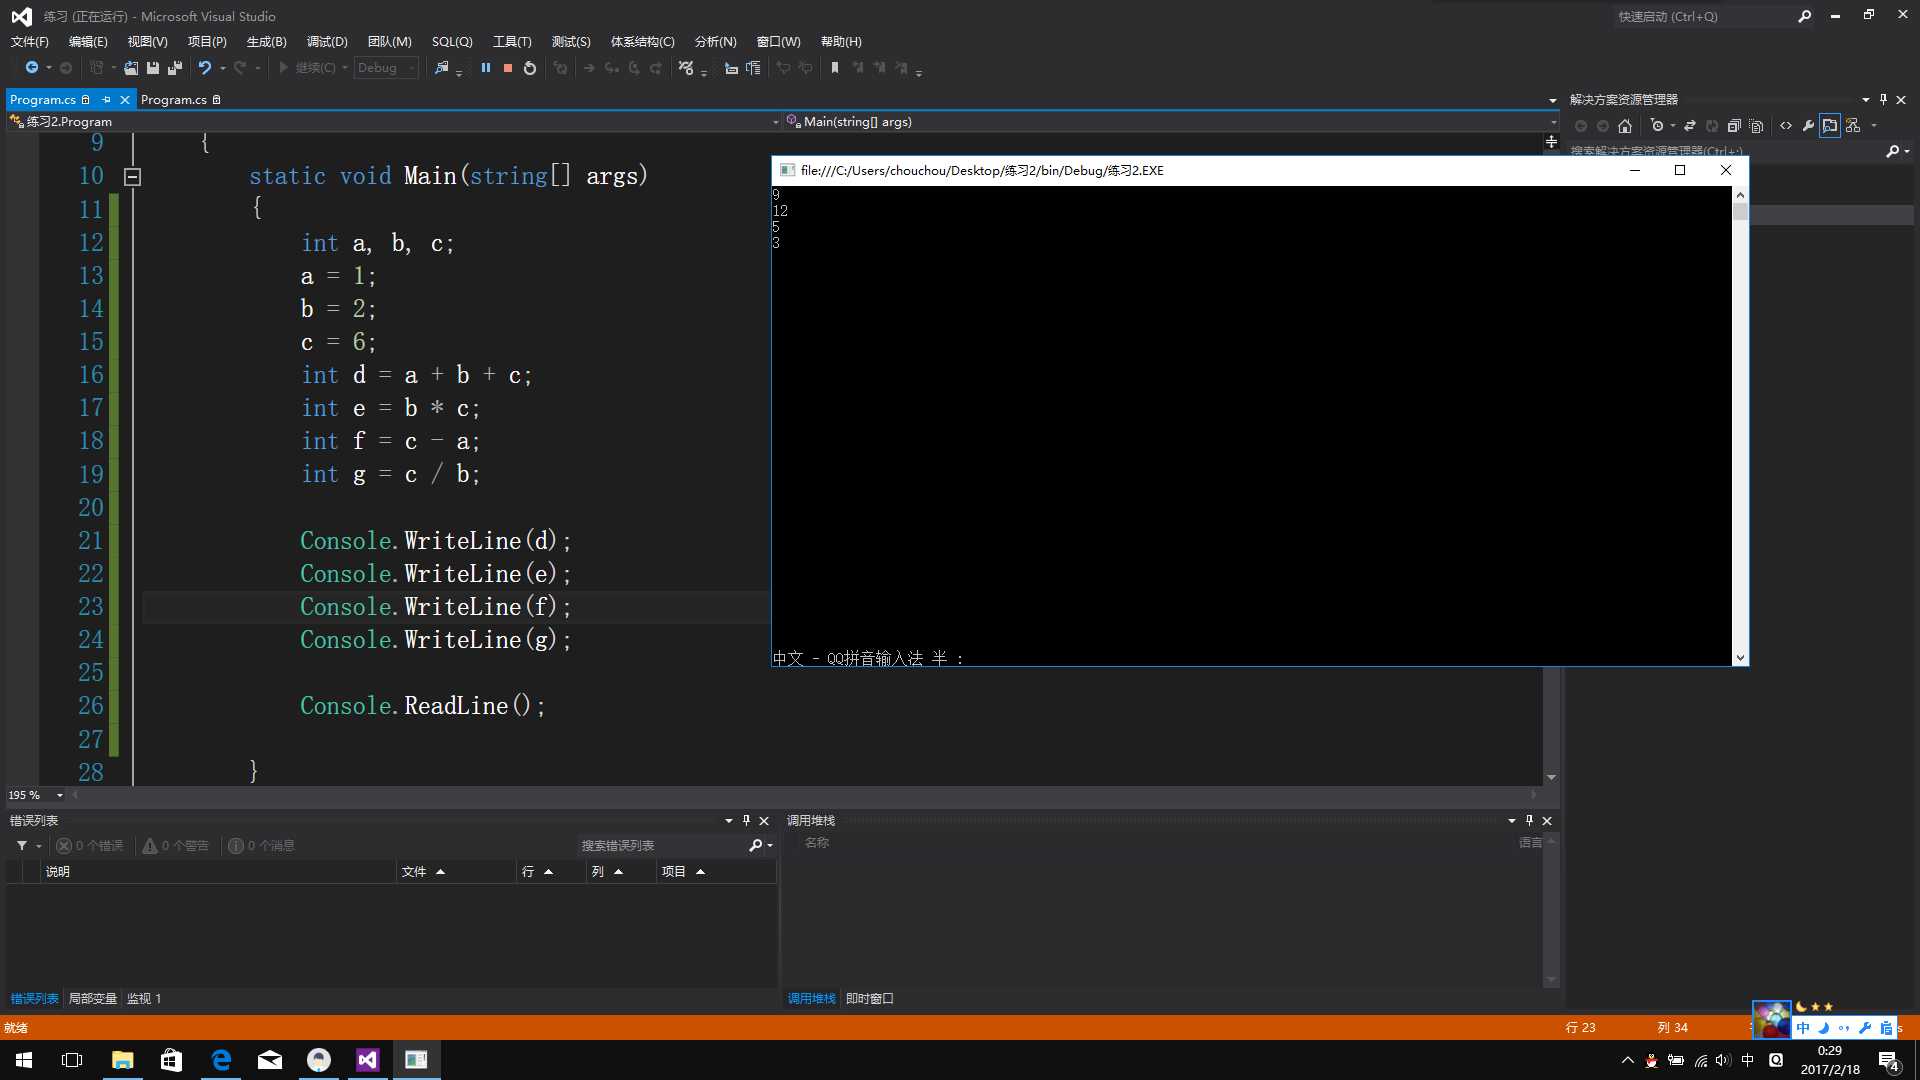This screenshot has width=1920, height=1080.
Task: Collapse the Main method outlining box
Action: (x=132, y=177)
